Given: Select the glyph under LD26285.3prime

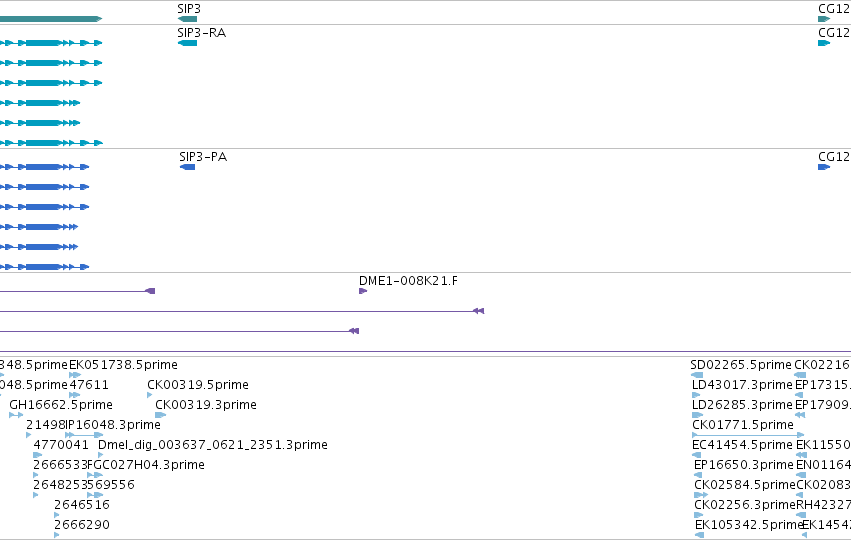Looking at the screenshot, I should click(x=697, y=415).
